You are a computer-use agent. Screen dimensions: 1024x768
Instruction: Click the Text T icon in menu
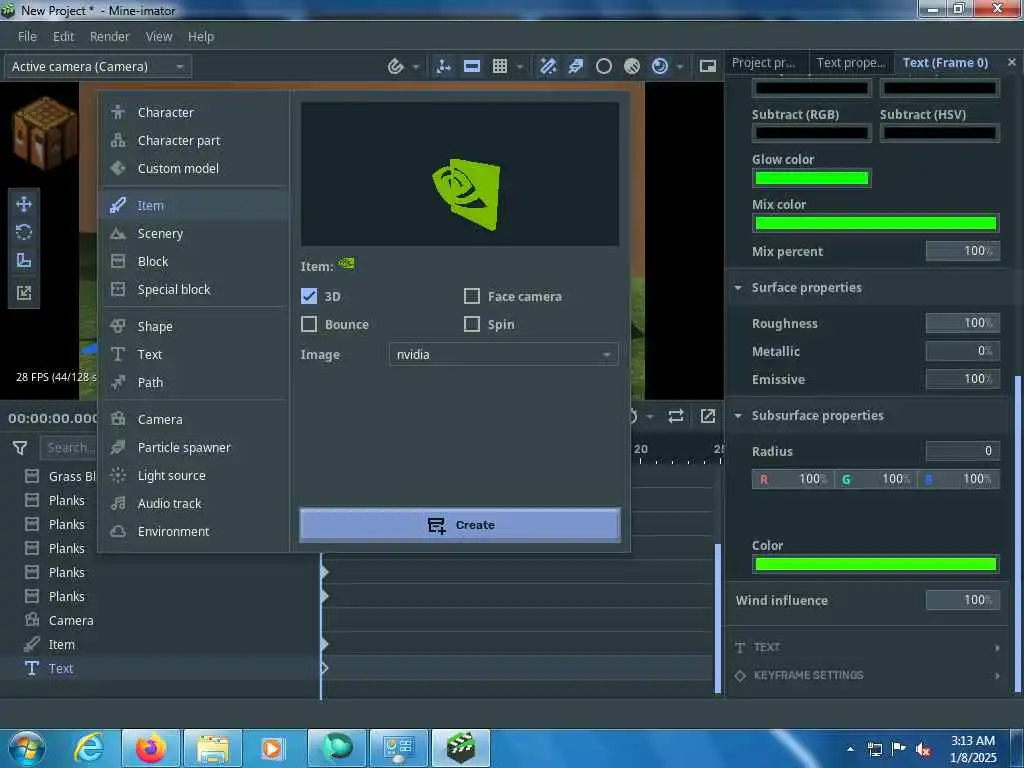click(118, 354)
